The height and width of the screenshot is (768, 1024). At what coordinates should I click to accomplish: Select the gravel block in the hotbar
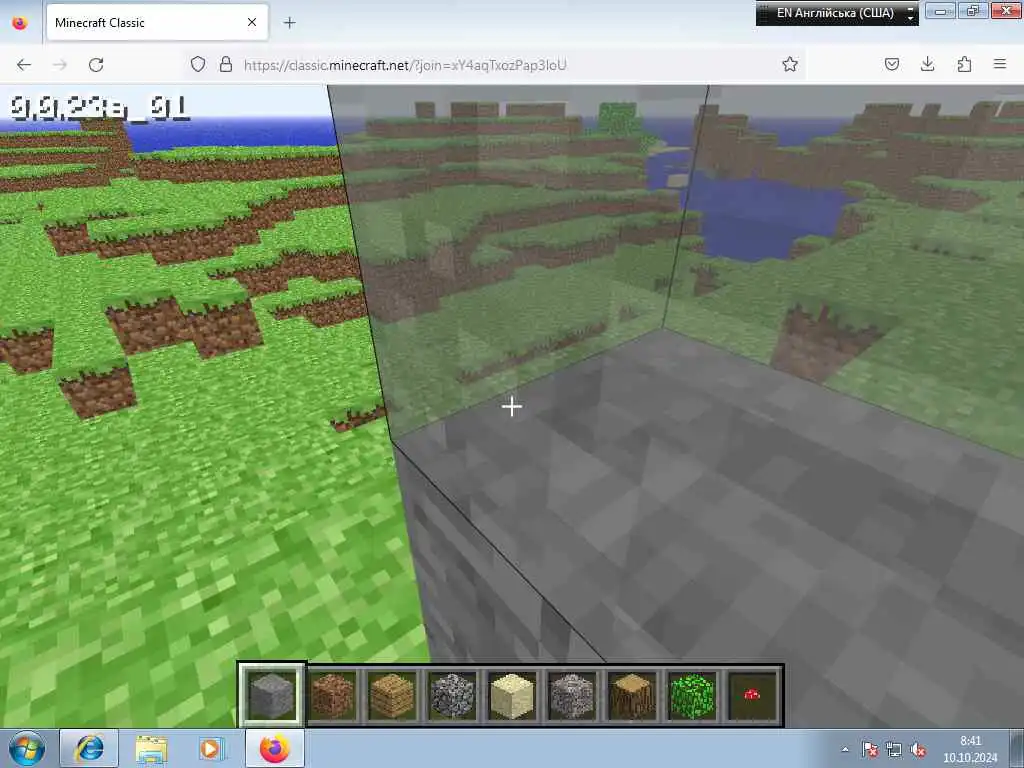pos(572,696)
